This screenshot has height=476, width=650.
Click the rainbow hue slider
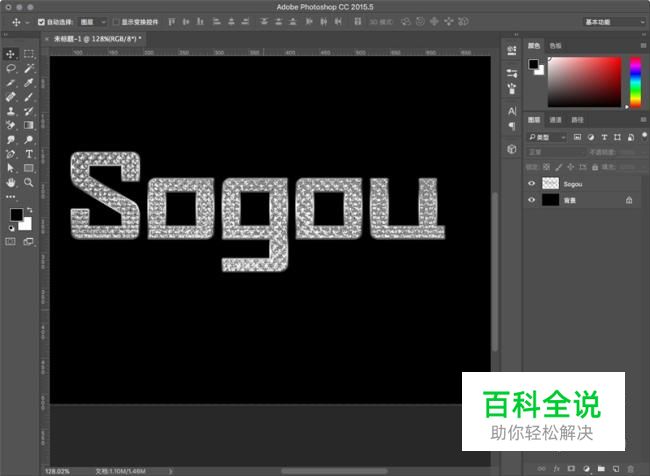pos(635,82)
